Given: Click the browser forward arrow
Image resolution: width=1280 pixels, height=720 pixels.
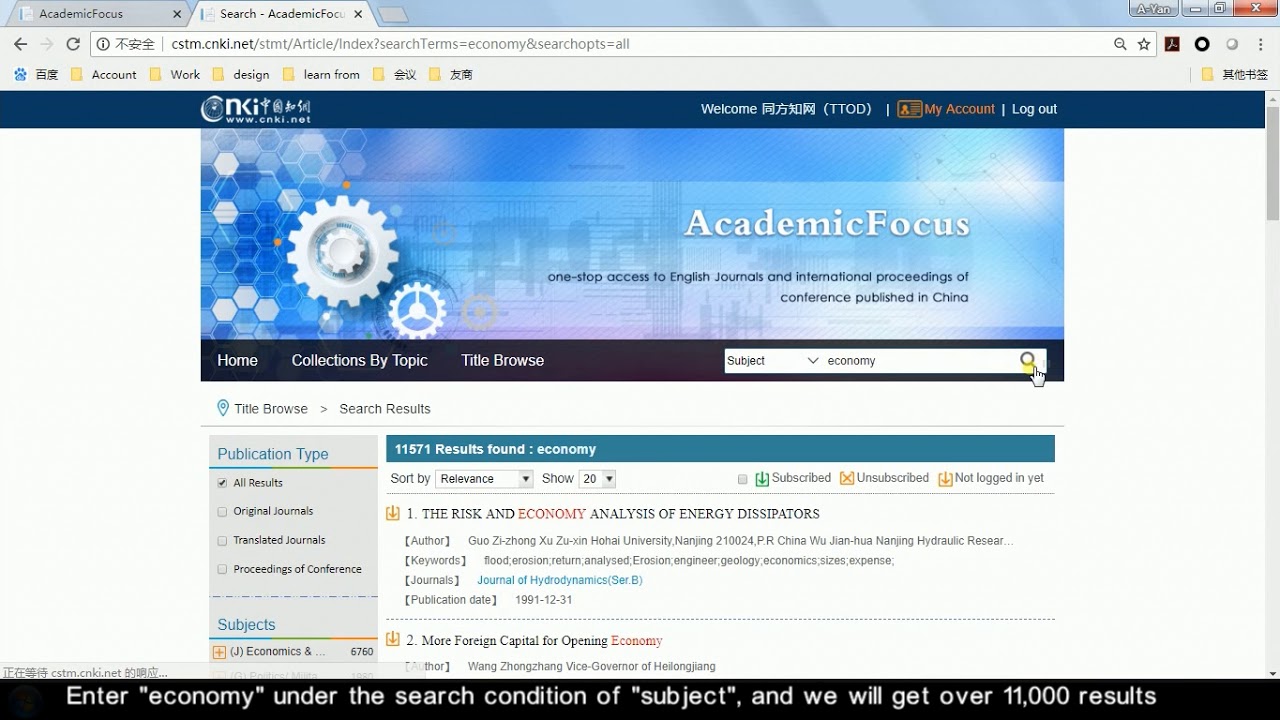Looking at the screenshot, I should coord(46,44).
